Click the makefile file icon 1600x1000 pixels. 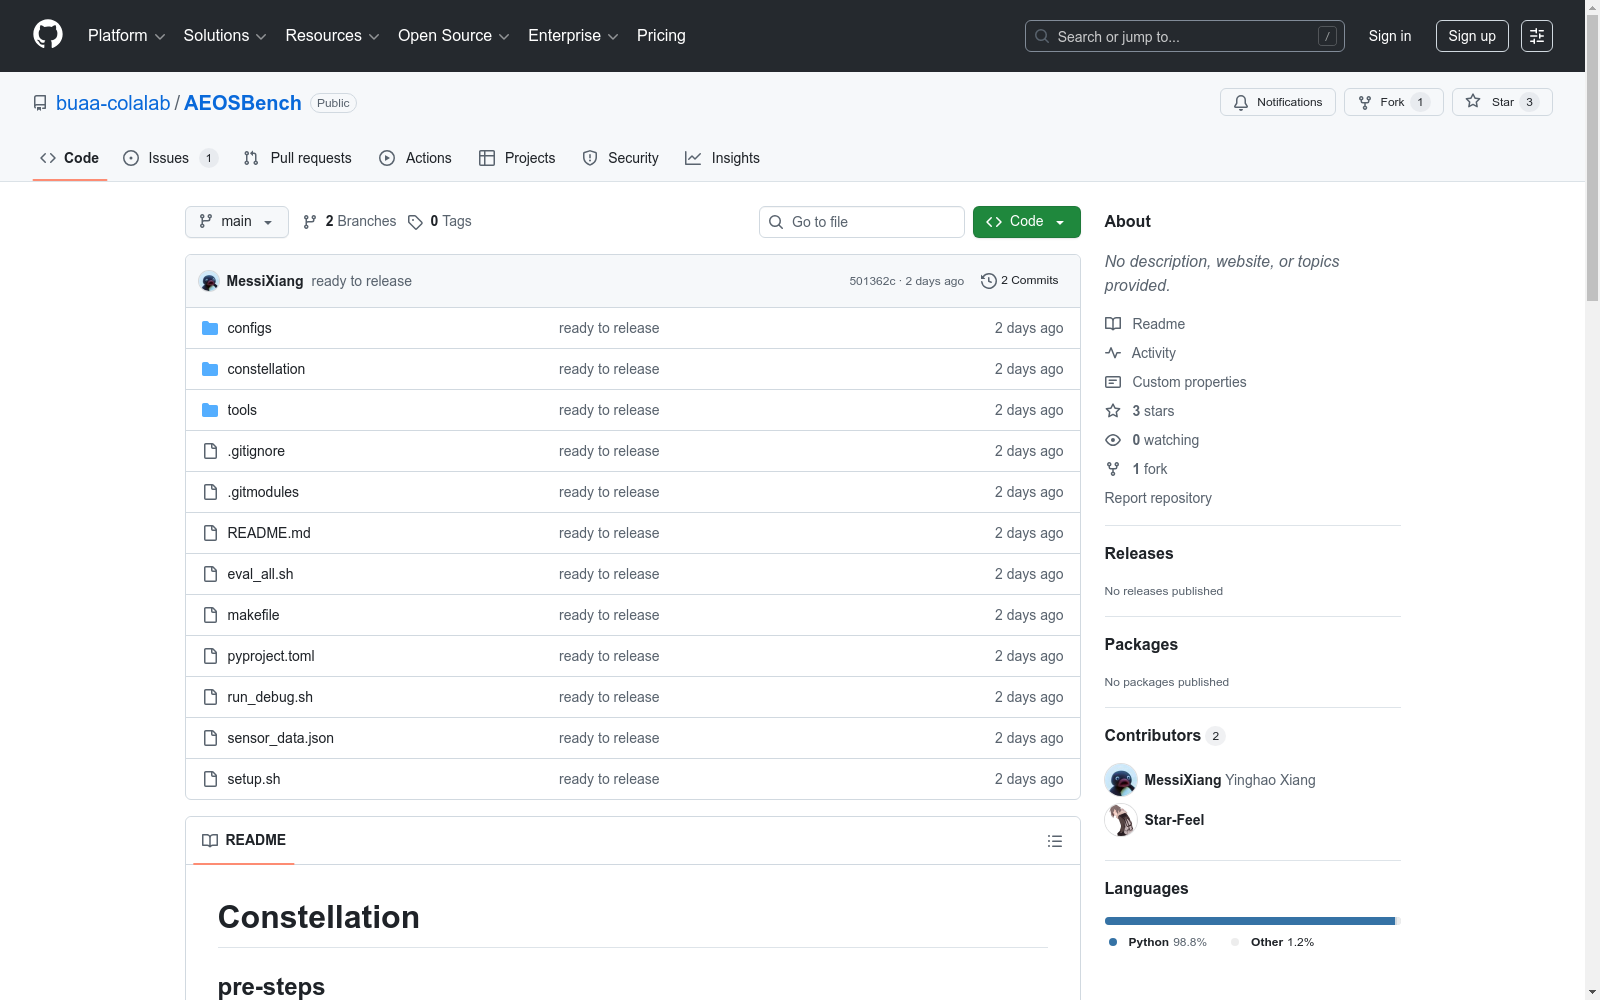tap(210, 615)
